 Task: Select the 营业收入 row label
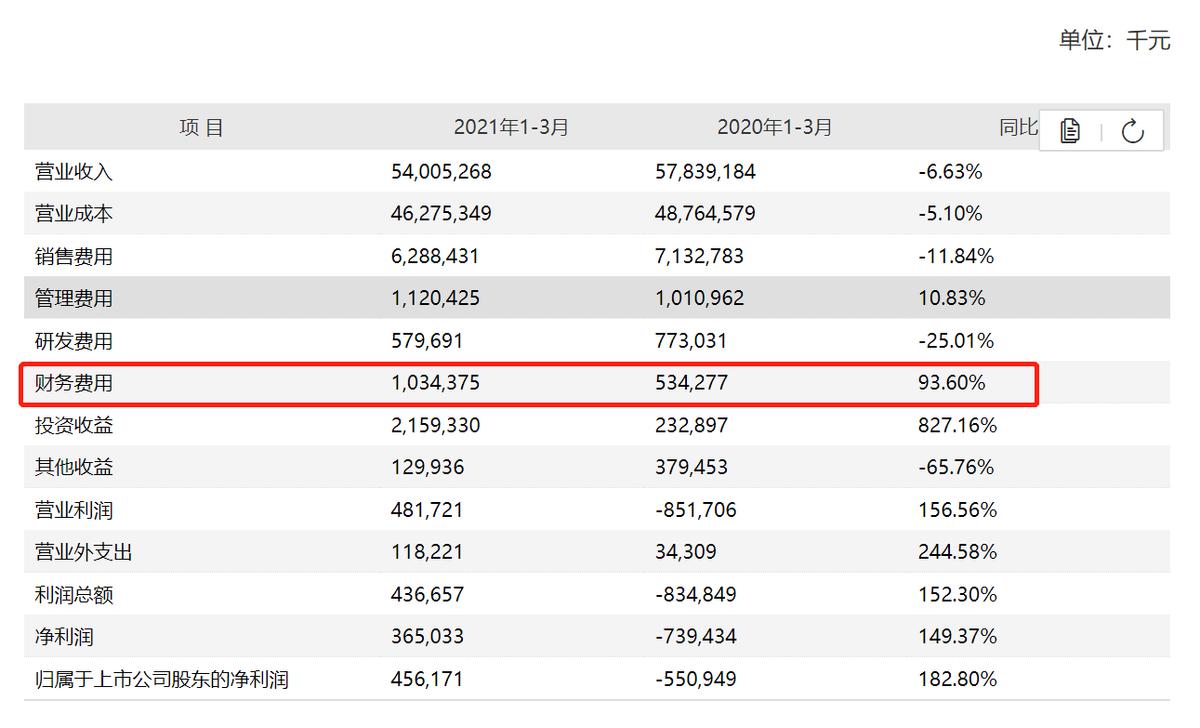point(74,172)
